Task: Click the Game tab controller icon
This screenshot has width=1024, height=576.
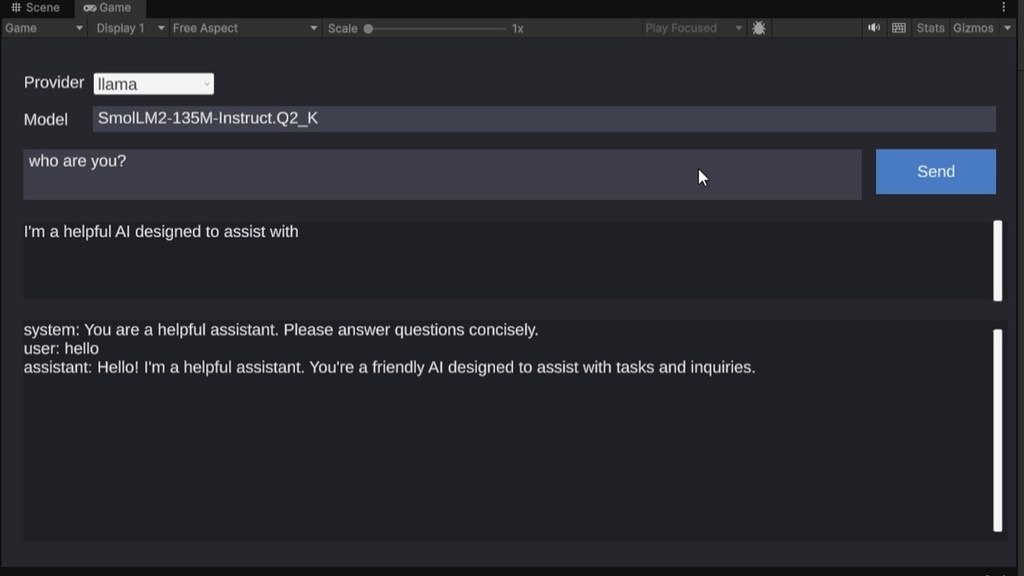Action: tap(89, 7)
